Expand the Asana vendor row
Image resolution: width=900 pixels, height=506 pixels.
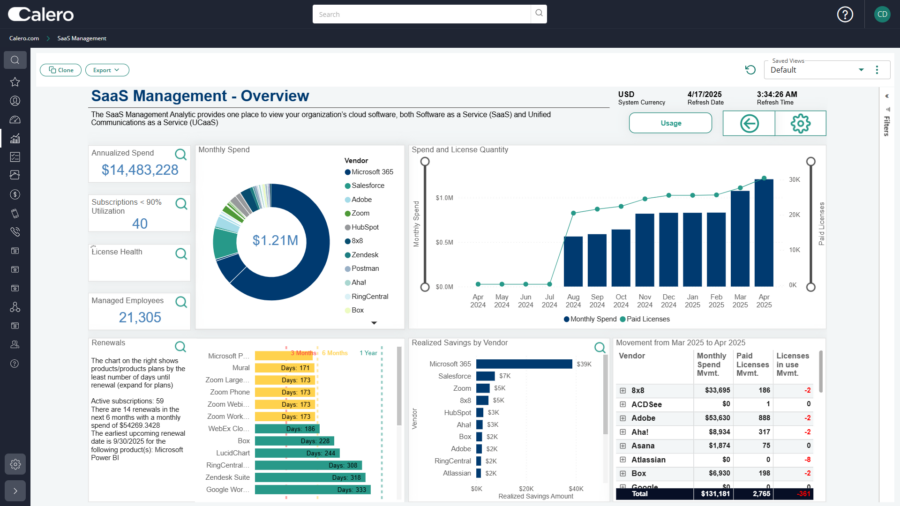point(623,446)
